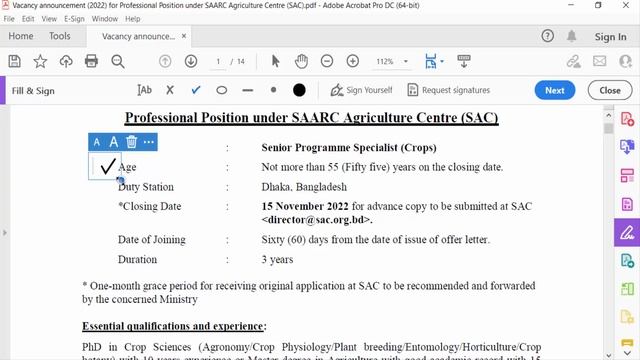
Task: Open the Help menu
Action: 132,19
